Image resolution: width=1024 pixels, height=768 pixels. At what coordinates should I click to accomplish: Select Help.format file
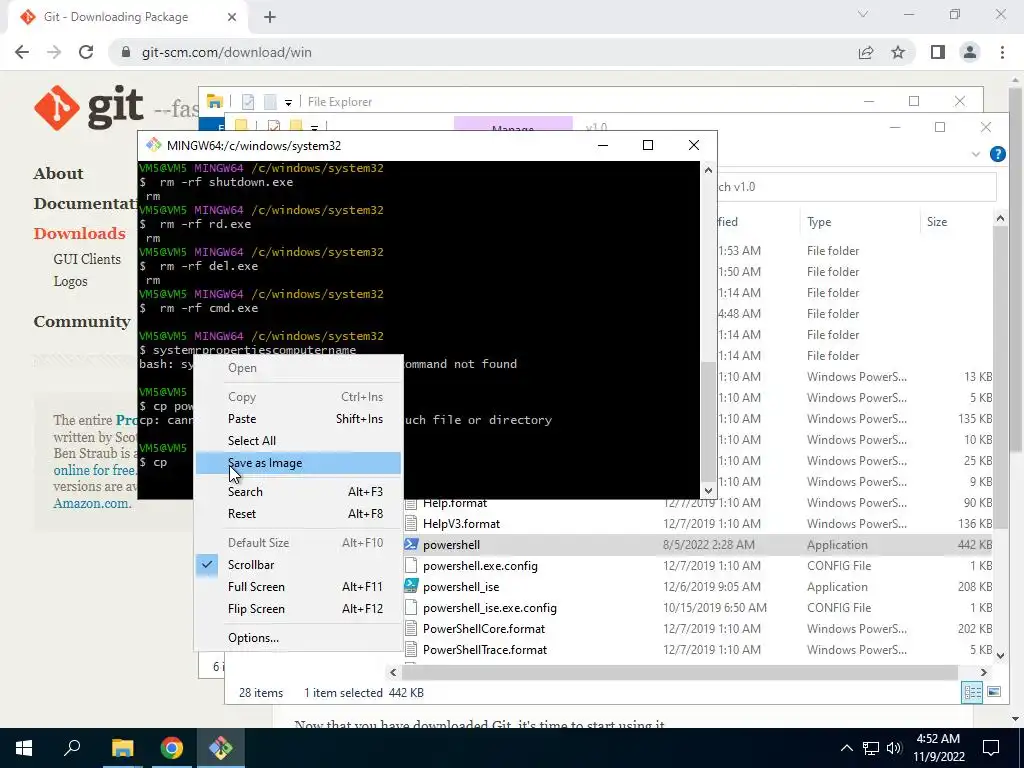tap(455, 503)
